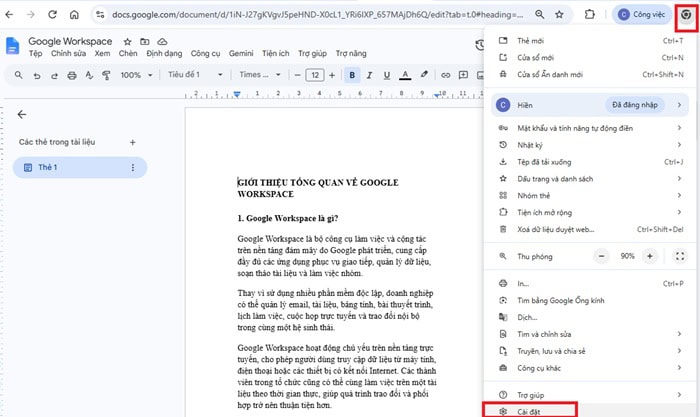This screenshot has height=417, width=700.
Task: Click the undo icon in toolbar
Action: pos(37,75)
